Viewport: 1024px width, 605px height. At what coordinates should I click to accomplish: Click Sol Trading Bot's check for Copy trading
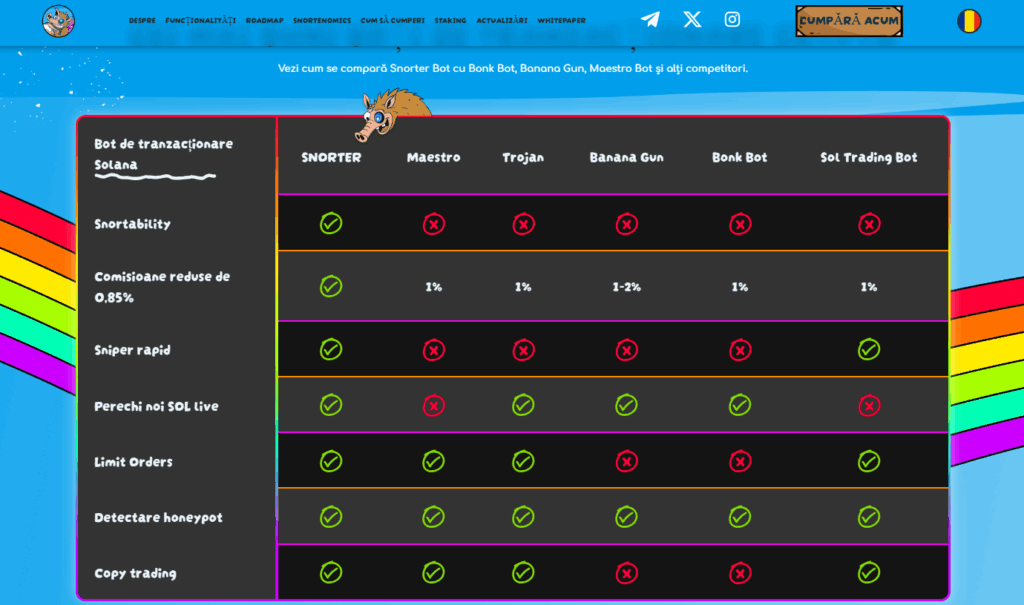click(869, 572)
